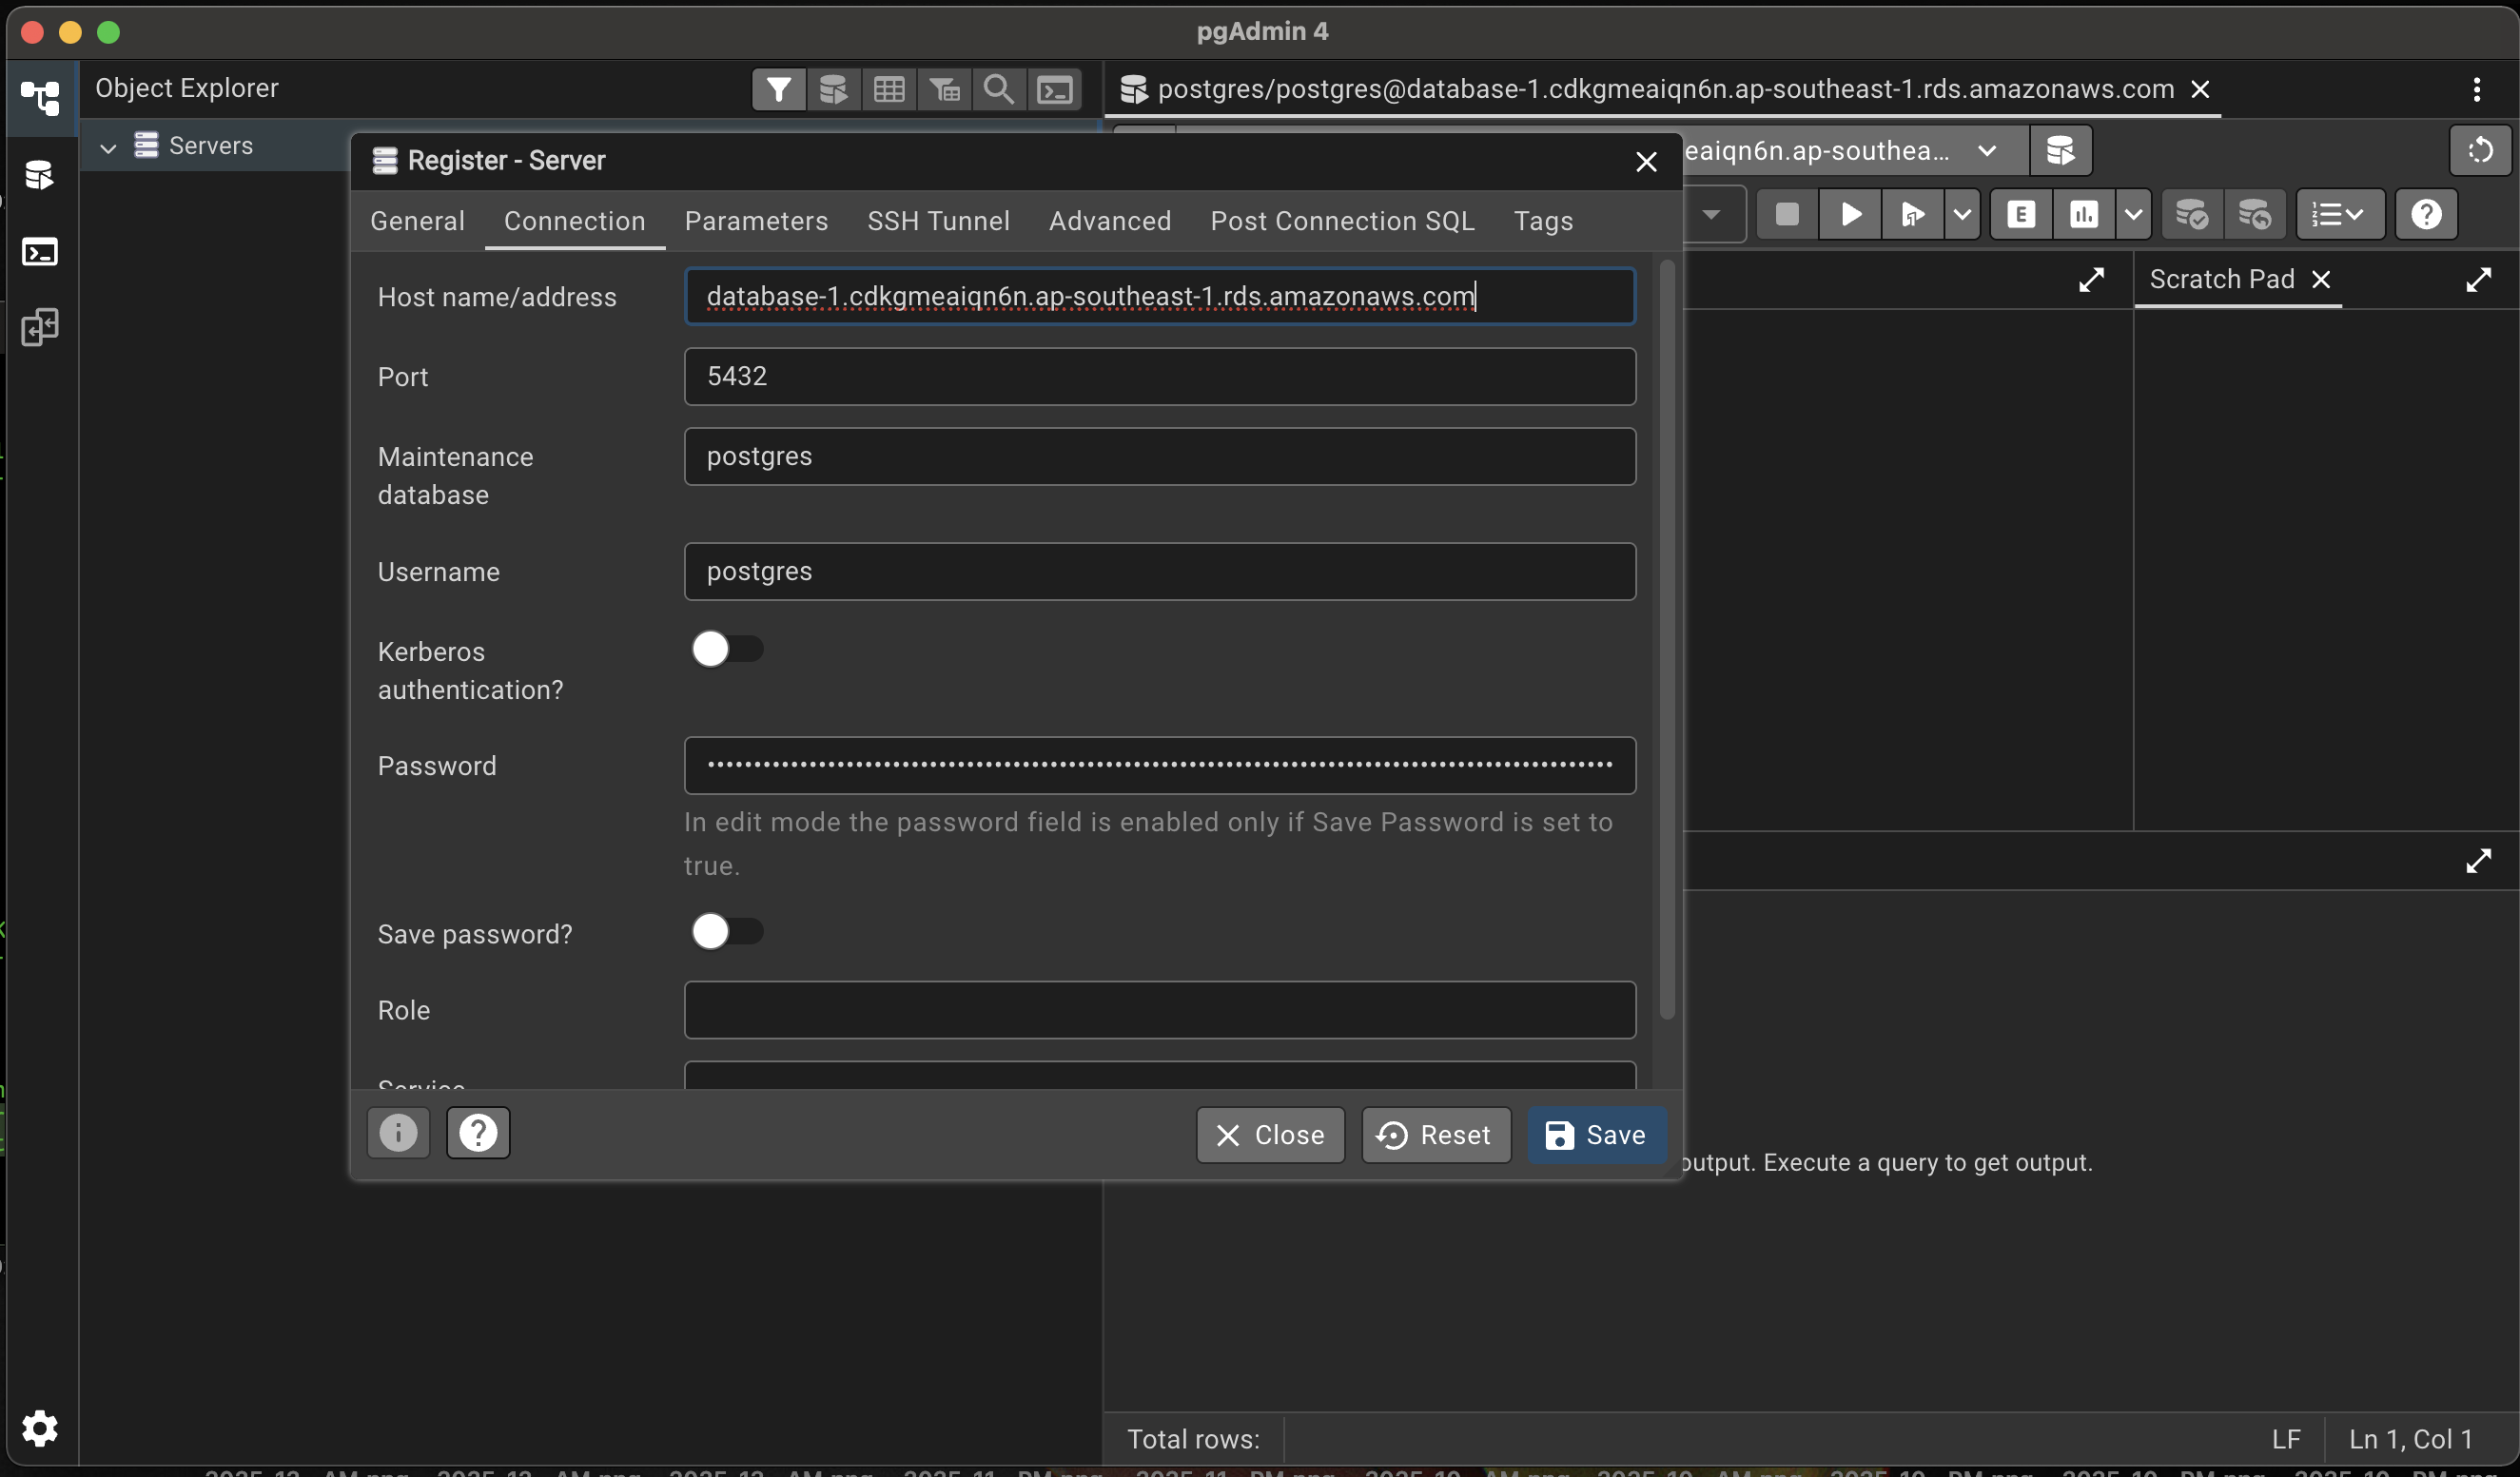Screen dimensions: 2520x1477
Task: Click inside the Role input field
Action: pyautogui.click(x=1158, y=1010)
